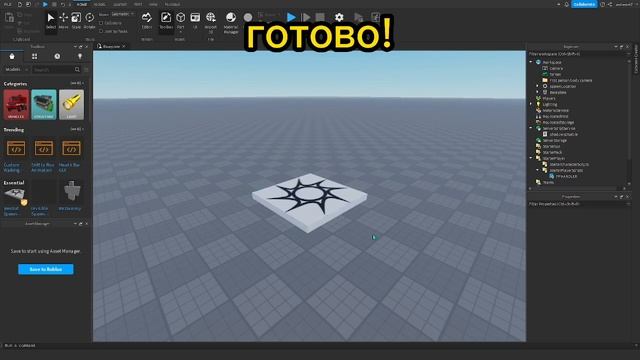Select ServerStorage in the Explorer
Viewport: 640px width, 360px height.
click(555, 140)
